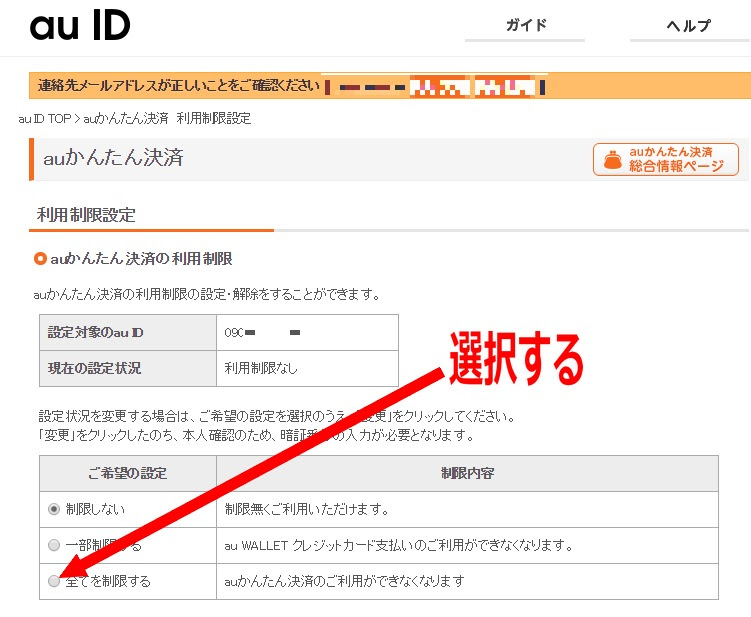
Task: Click the auかんたん決済 page title
Action: pyautogui.click(x=114, y=157)
